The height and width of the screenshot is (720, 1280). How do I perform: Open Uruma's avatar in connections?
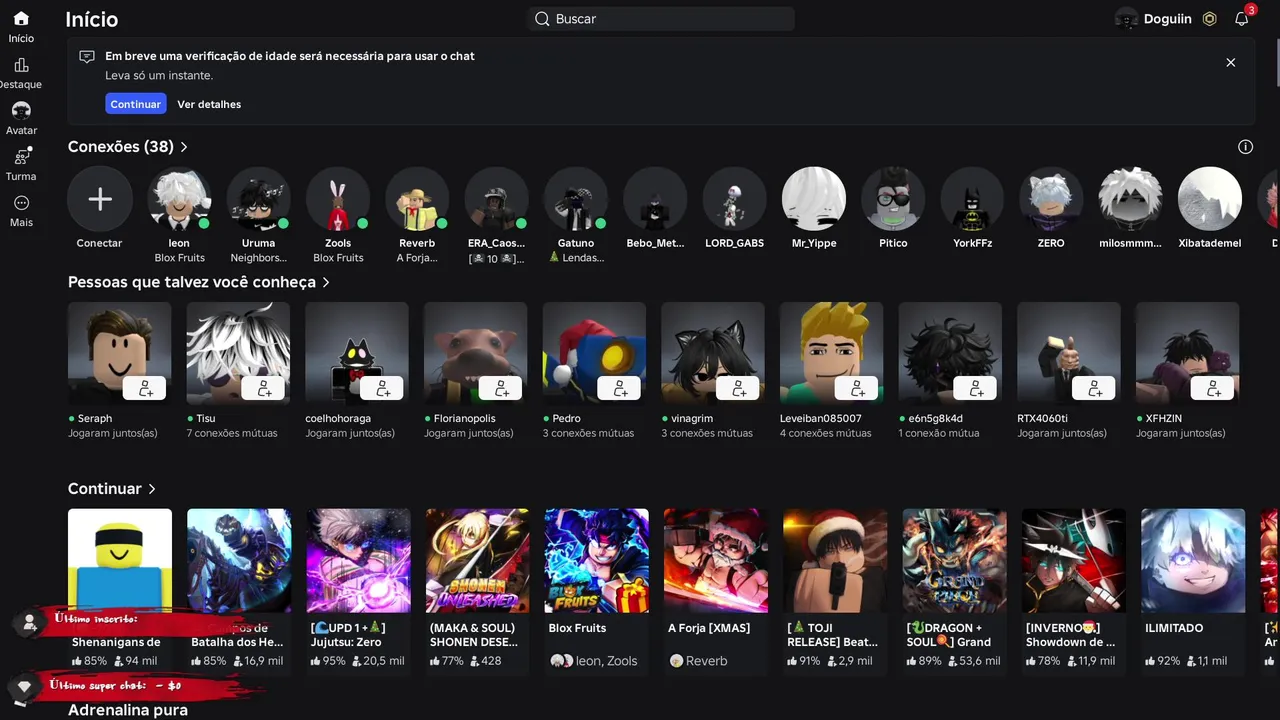click(x=258, y=199)
